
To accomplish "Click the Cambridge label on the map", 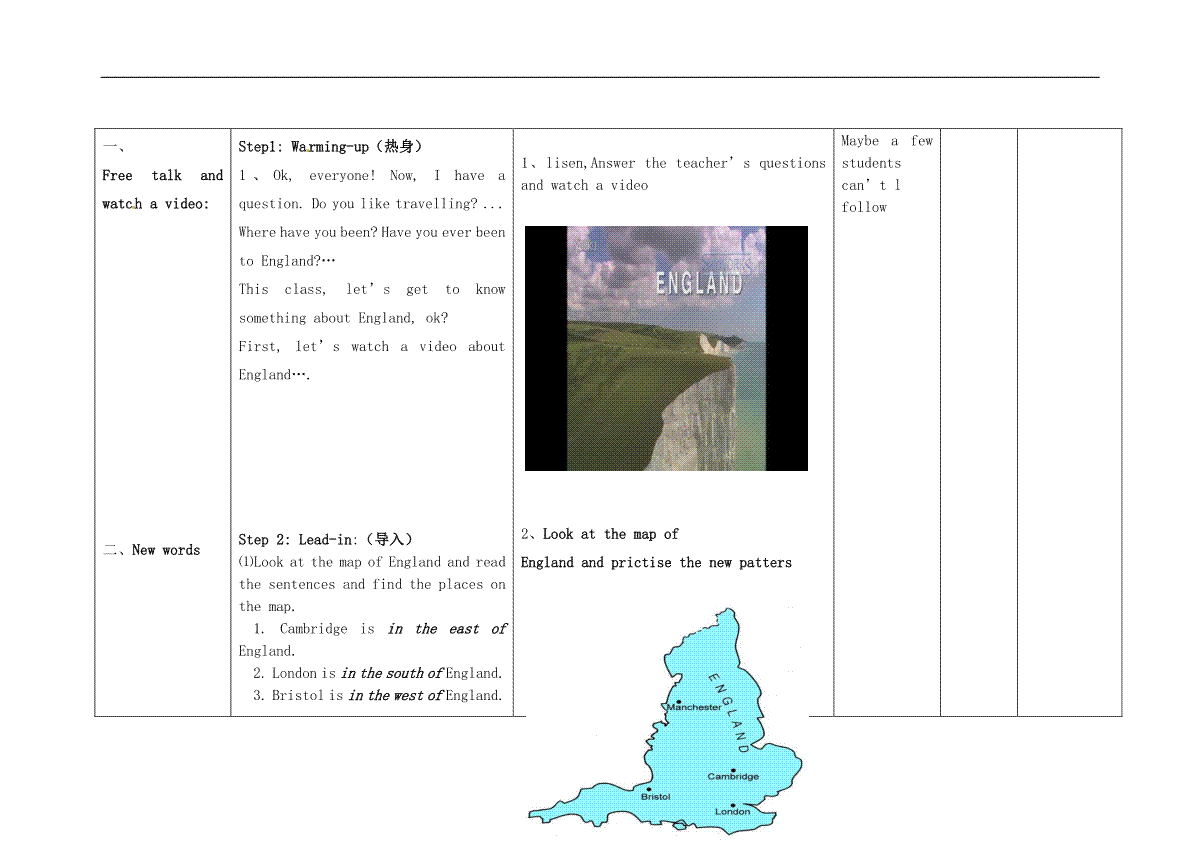I will [733, 776].
